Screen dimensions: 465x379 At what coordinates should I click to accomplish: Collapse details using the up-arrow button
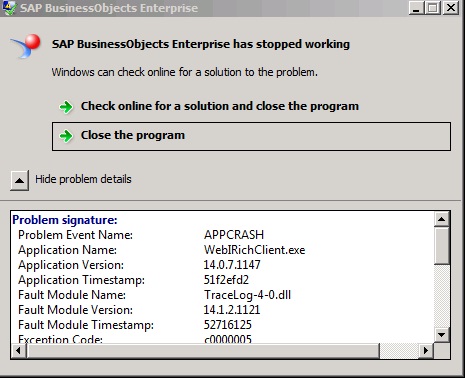[19, 180]
